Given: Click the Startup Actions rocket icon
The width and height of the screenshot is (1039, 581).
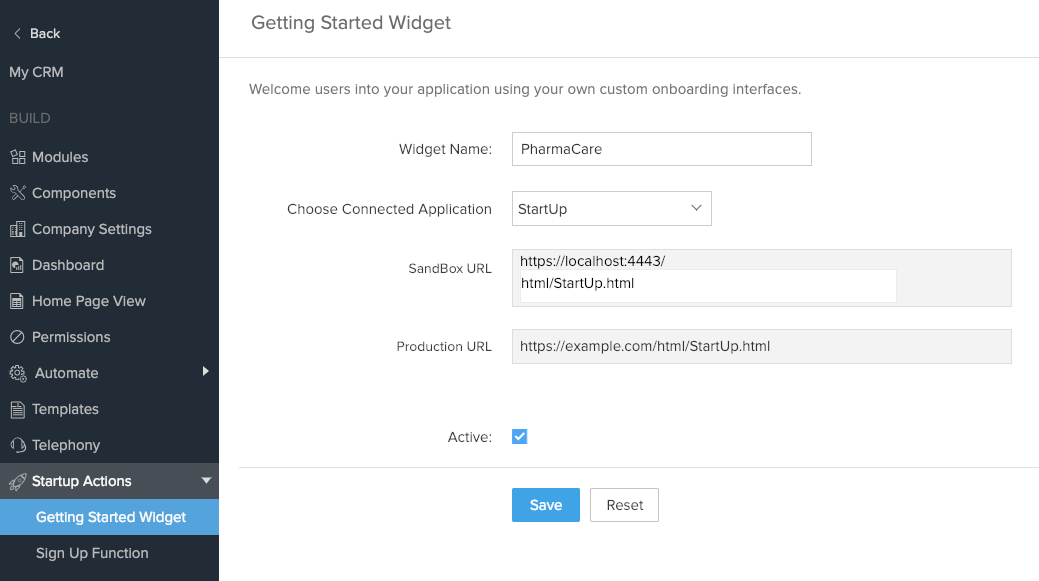Looking at the screenshot, I should [17, 481].
